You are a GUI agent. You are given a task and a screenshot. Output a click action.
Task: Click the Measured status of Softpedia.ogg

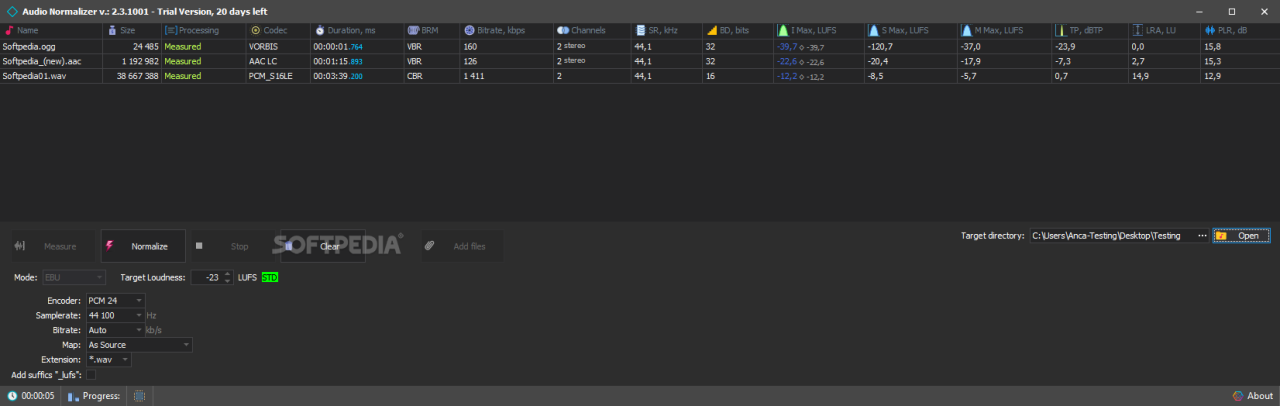click(x=204, y=47)
